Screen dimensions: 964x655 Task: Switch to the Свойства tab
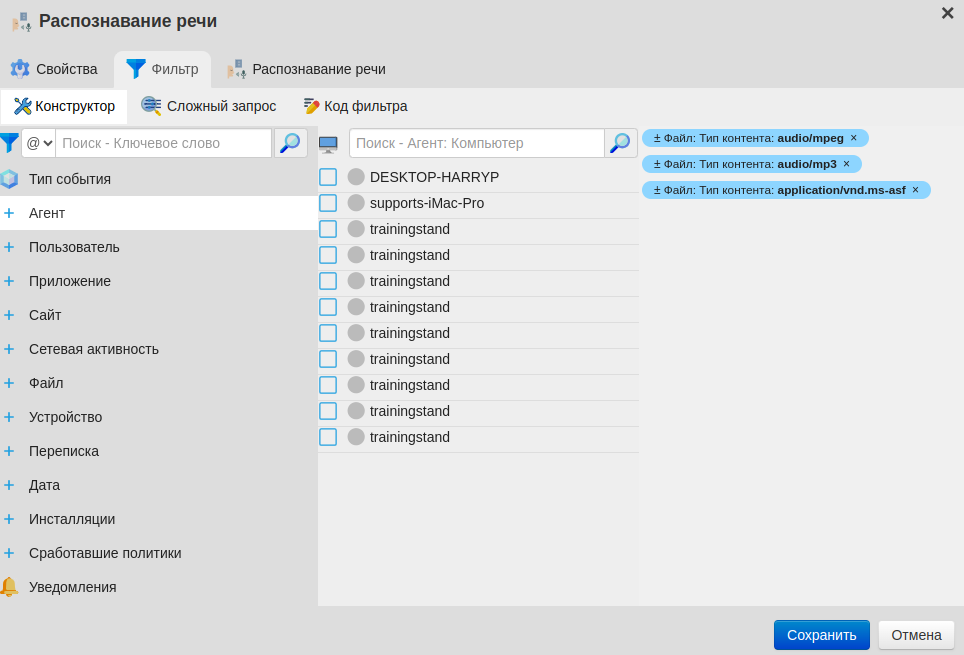point(55,69)
